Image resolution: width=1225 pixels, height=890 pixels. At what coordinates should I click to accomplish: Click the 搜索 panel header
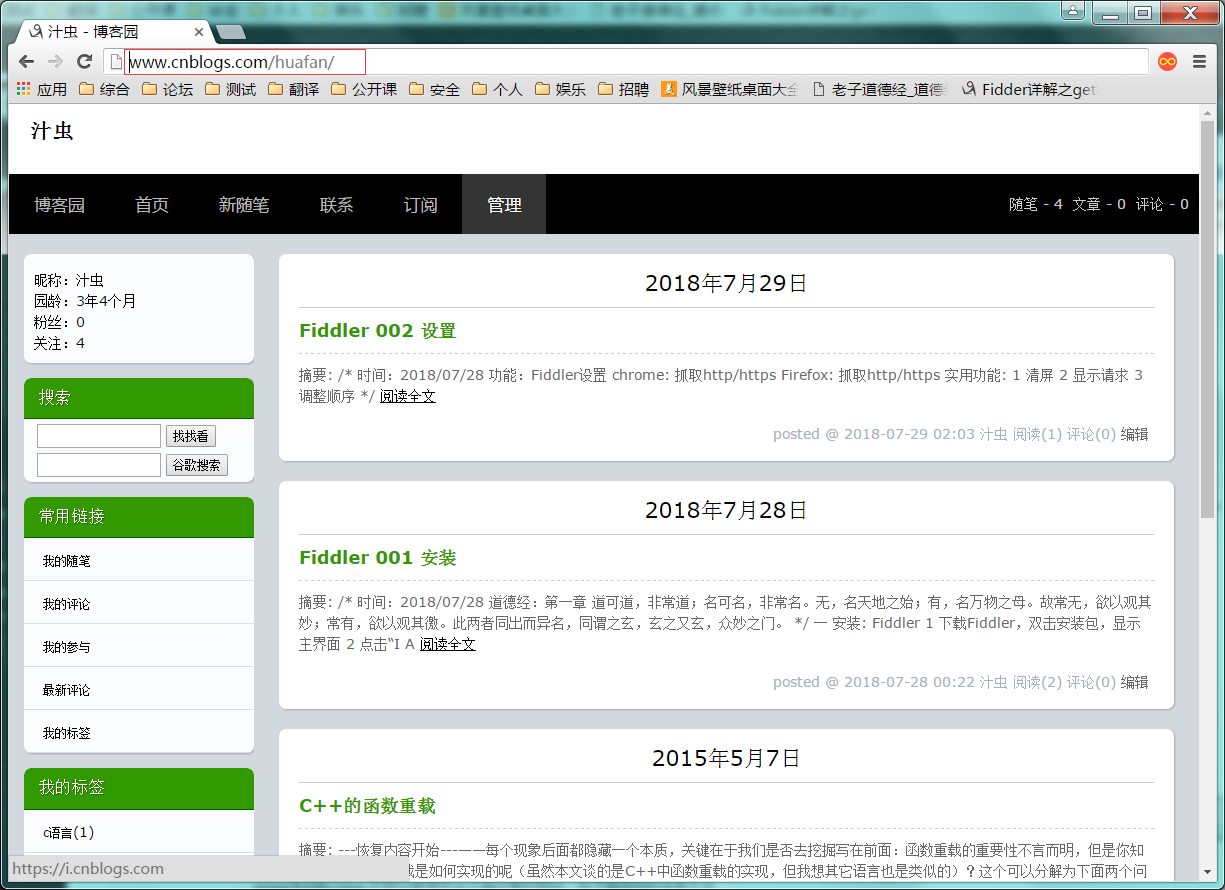tap(139, 398)
